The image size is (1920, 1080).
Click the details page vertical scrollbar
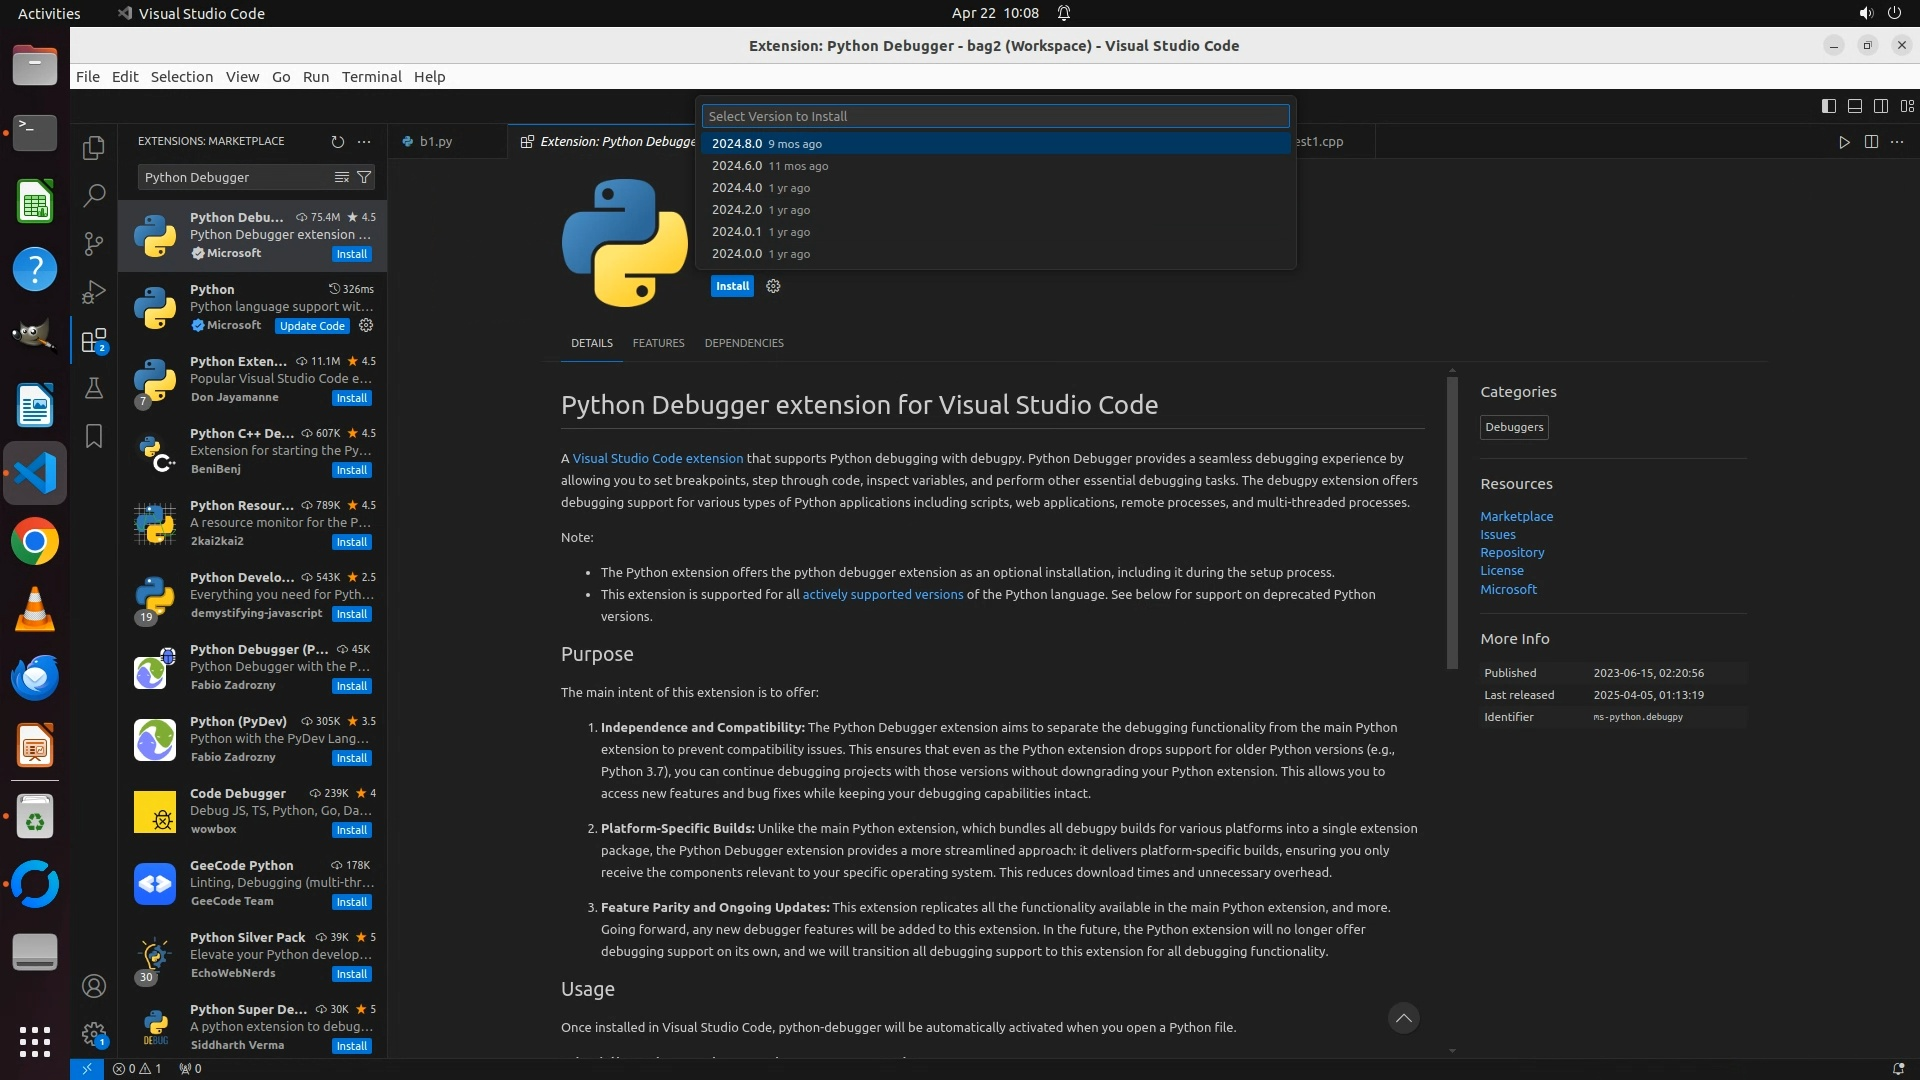(x=1452, y=520)
